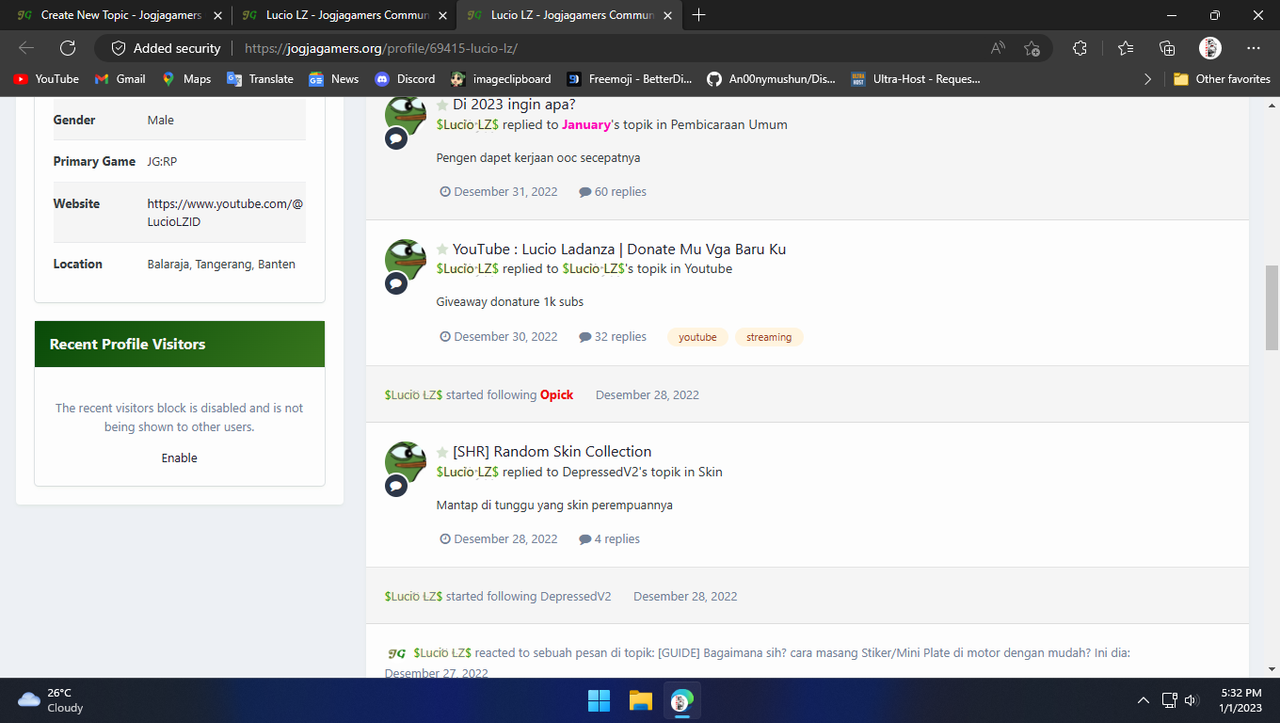Enable recent profile visitors block
This screenshot has height=723, width=1280.
[179, 458]
